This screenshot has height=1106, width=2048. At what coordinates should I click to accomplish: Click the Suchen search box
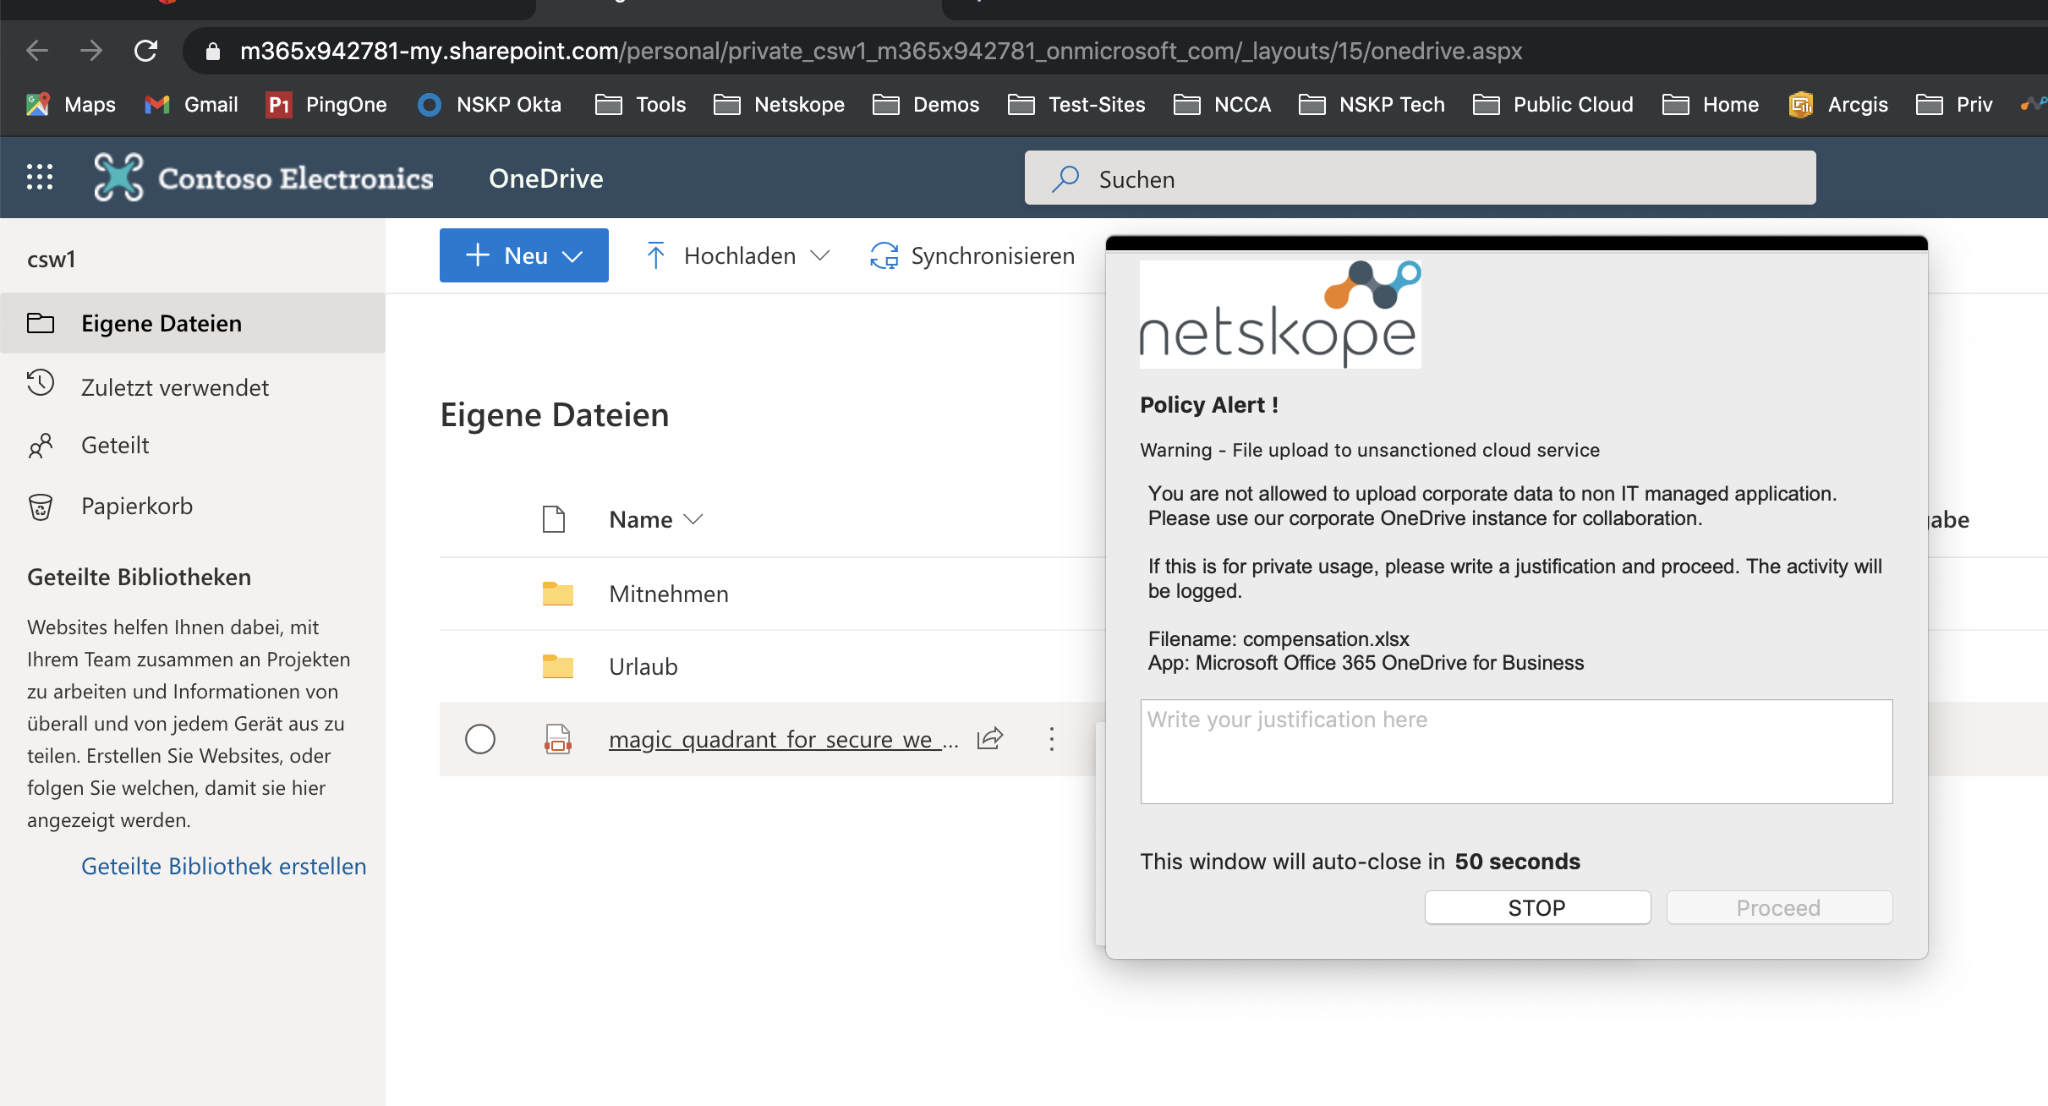[x=1420, y=179]
